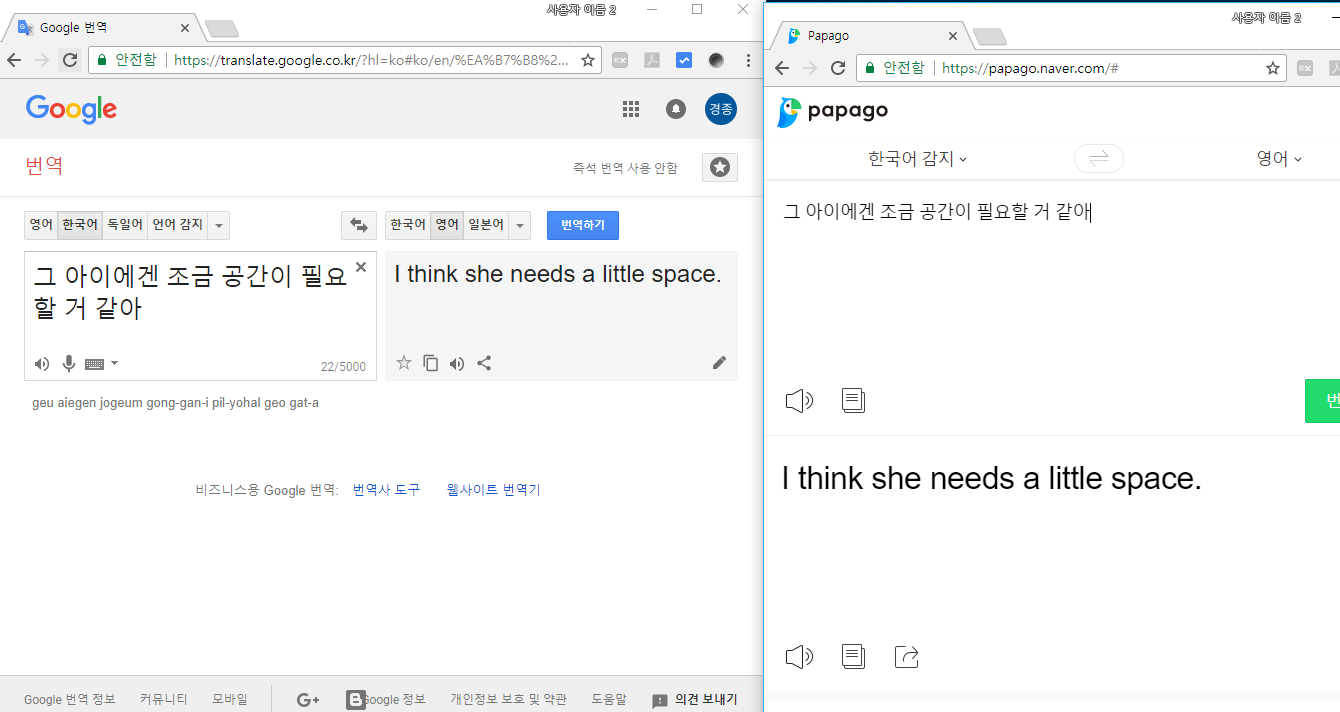Open the 웹사이트 번역기 link

[x=494, y=490]
